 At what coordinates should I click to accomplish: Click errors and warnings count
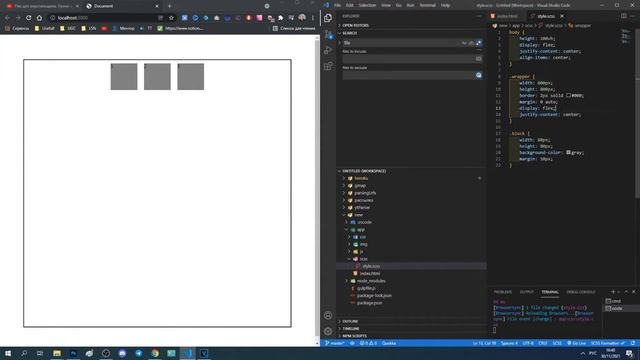[368, 343]
